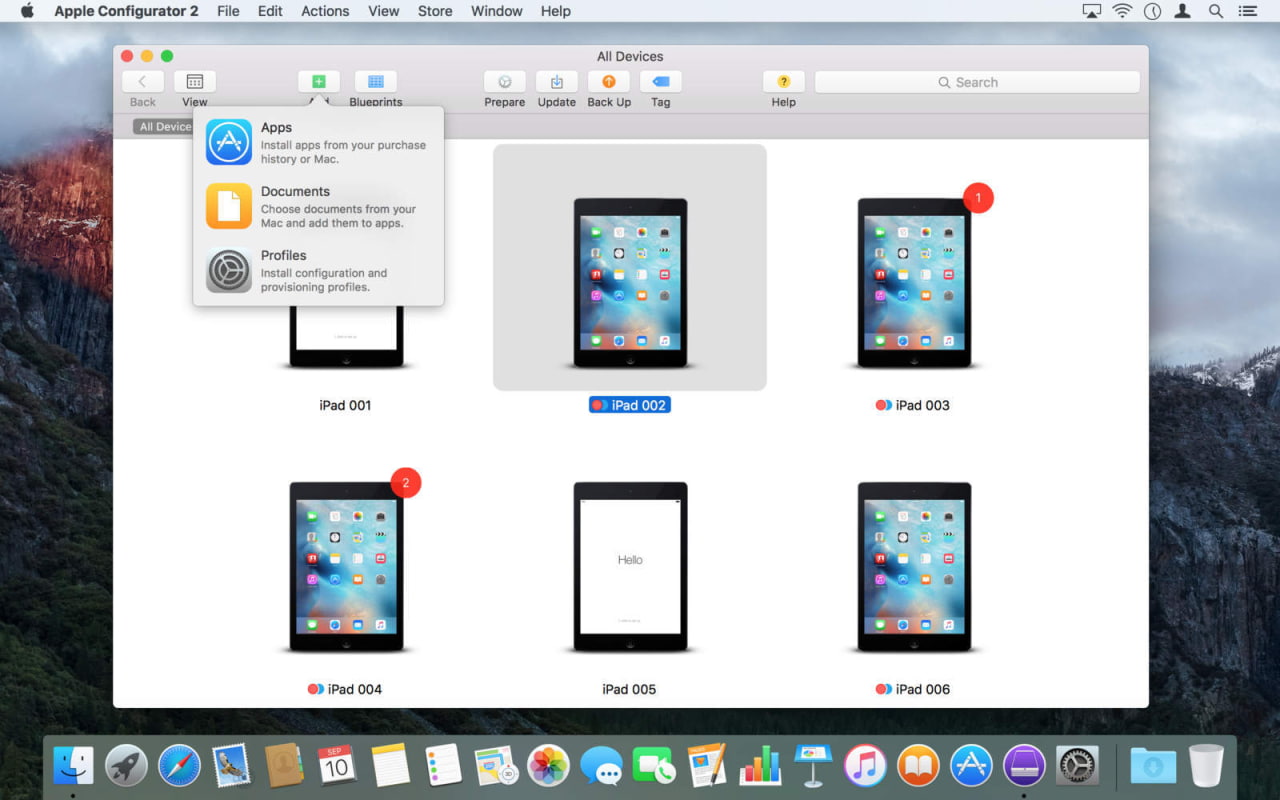This screenshot has width=1280, height=800.
Task: Click the Back navigation button
Action: coord(142,82)
